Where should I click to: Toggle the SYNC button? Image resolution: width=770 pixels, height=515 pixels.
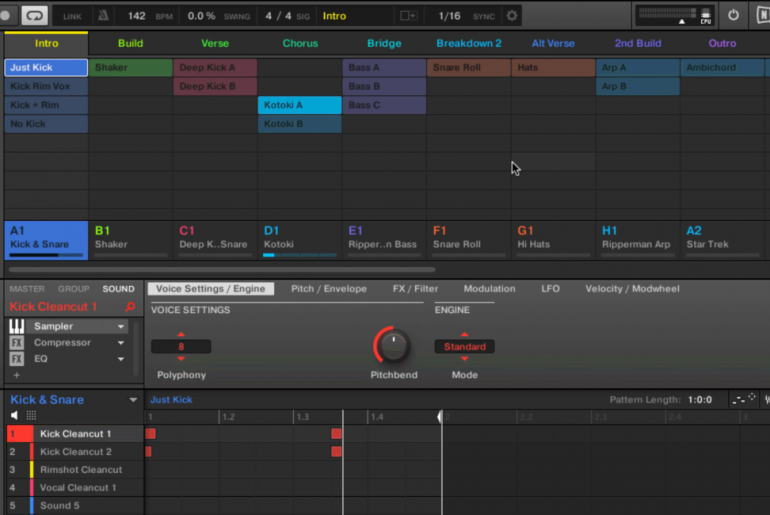[x=484, y=16]
